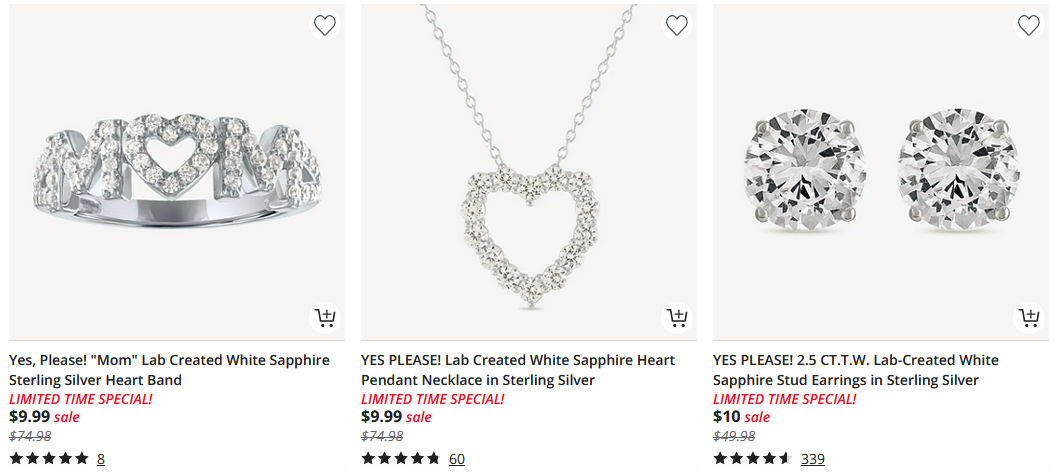Screen dimensions: 1059x476
Task: Save the stud earrings to favorites
Action: tap(1029, 25)
